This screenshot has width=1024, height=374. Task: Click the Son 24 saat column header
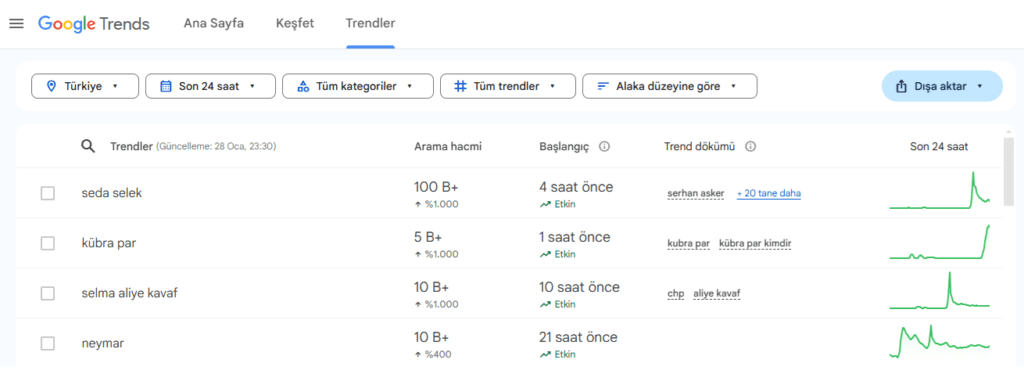click(x=939, y=147)
